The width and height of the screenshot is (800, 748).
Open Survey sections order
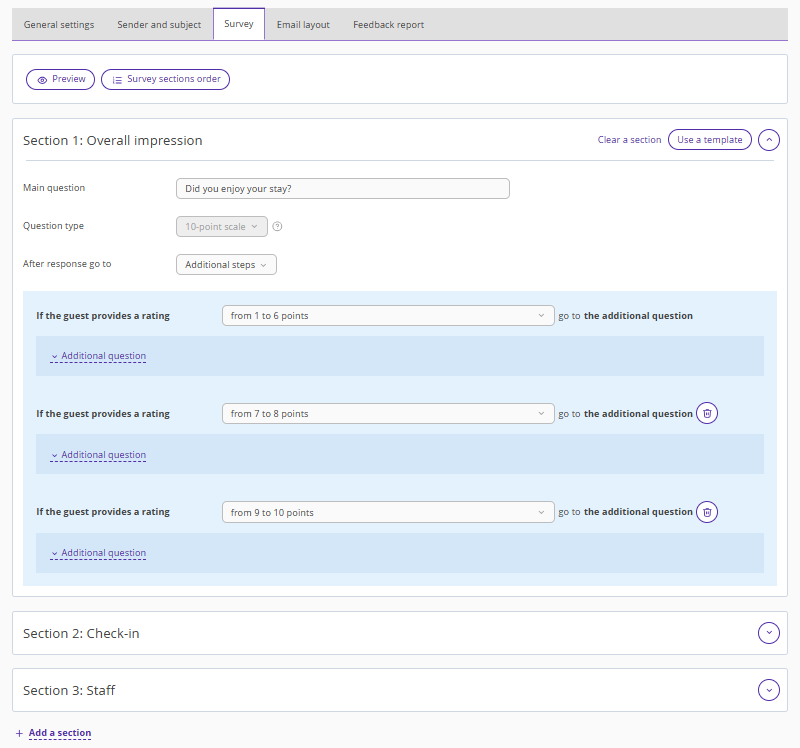point(166,80)
